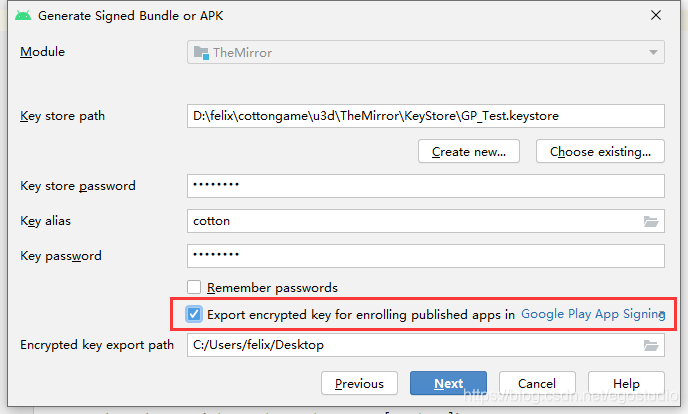Browse key aliases using the folder icon

pos(651,221)
